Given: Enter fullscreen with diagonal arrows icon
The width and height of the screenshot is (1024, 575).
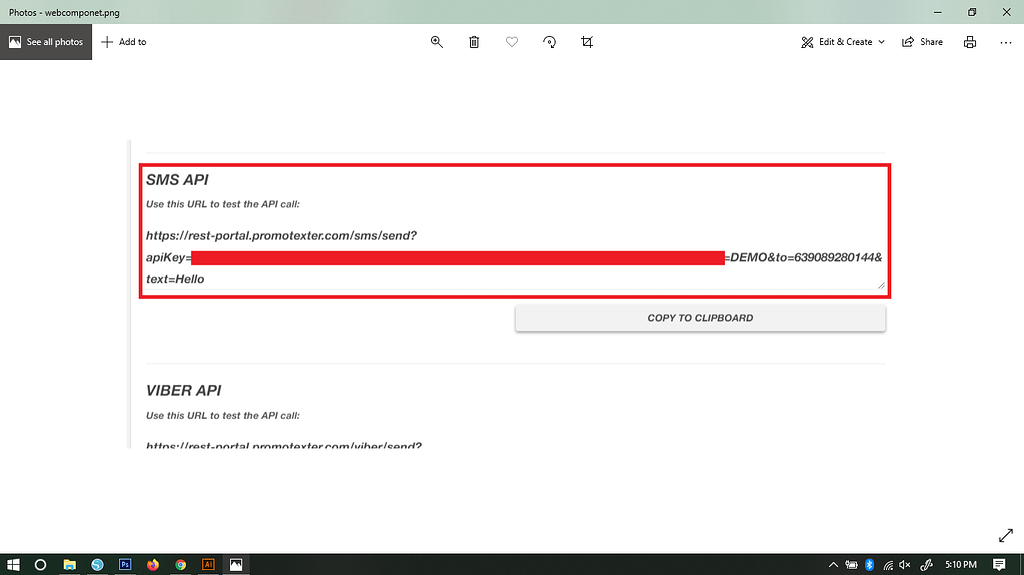Looking at the screenshot, I should (1006, 536).
